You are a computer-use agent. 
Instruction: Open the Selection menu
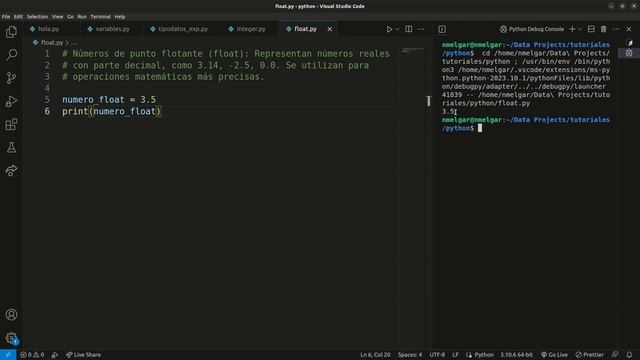tap(37, 17)
